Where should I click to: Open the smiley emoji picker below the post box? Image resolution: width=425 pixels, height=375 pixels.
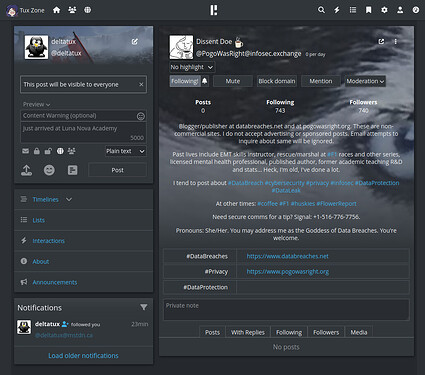coord(49,170)
